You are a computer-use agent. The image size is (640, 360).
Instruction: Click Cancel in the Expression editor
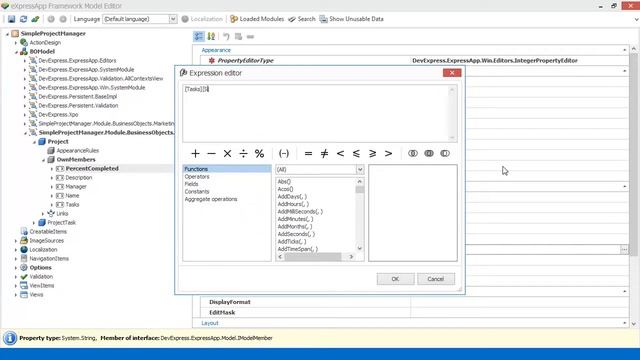coord(436,279)
